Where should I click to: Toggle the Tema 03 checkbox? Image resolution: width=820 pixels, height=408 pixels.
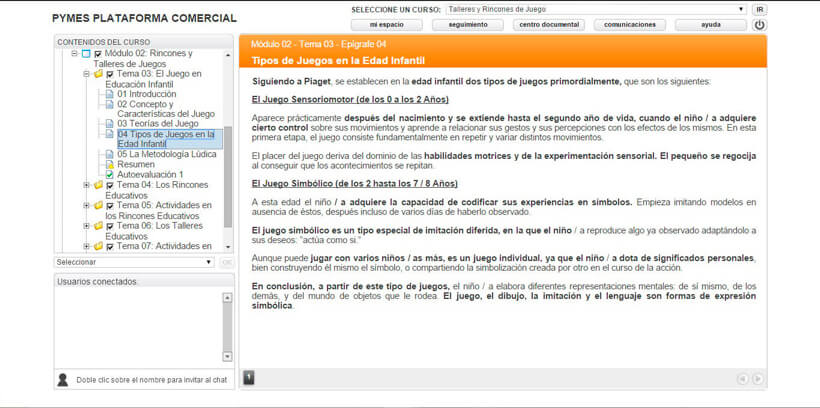[x=110, y=74]
